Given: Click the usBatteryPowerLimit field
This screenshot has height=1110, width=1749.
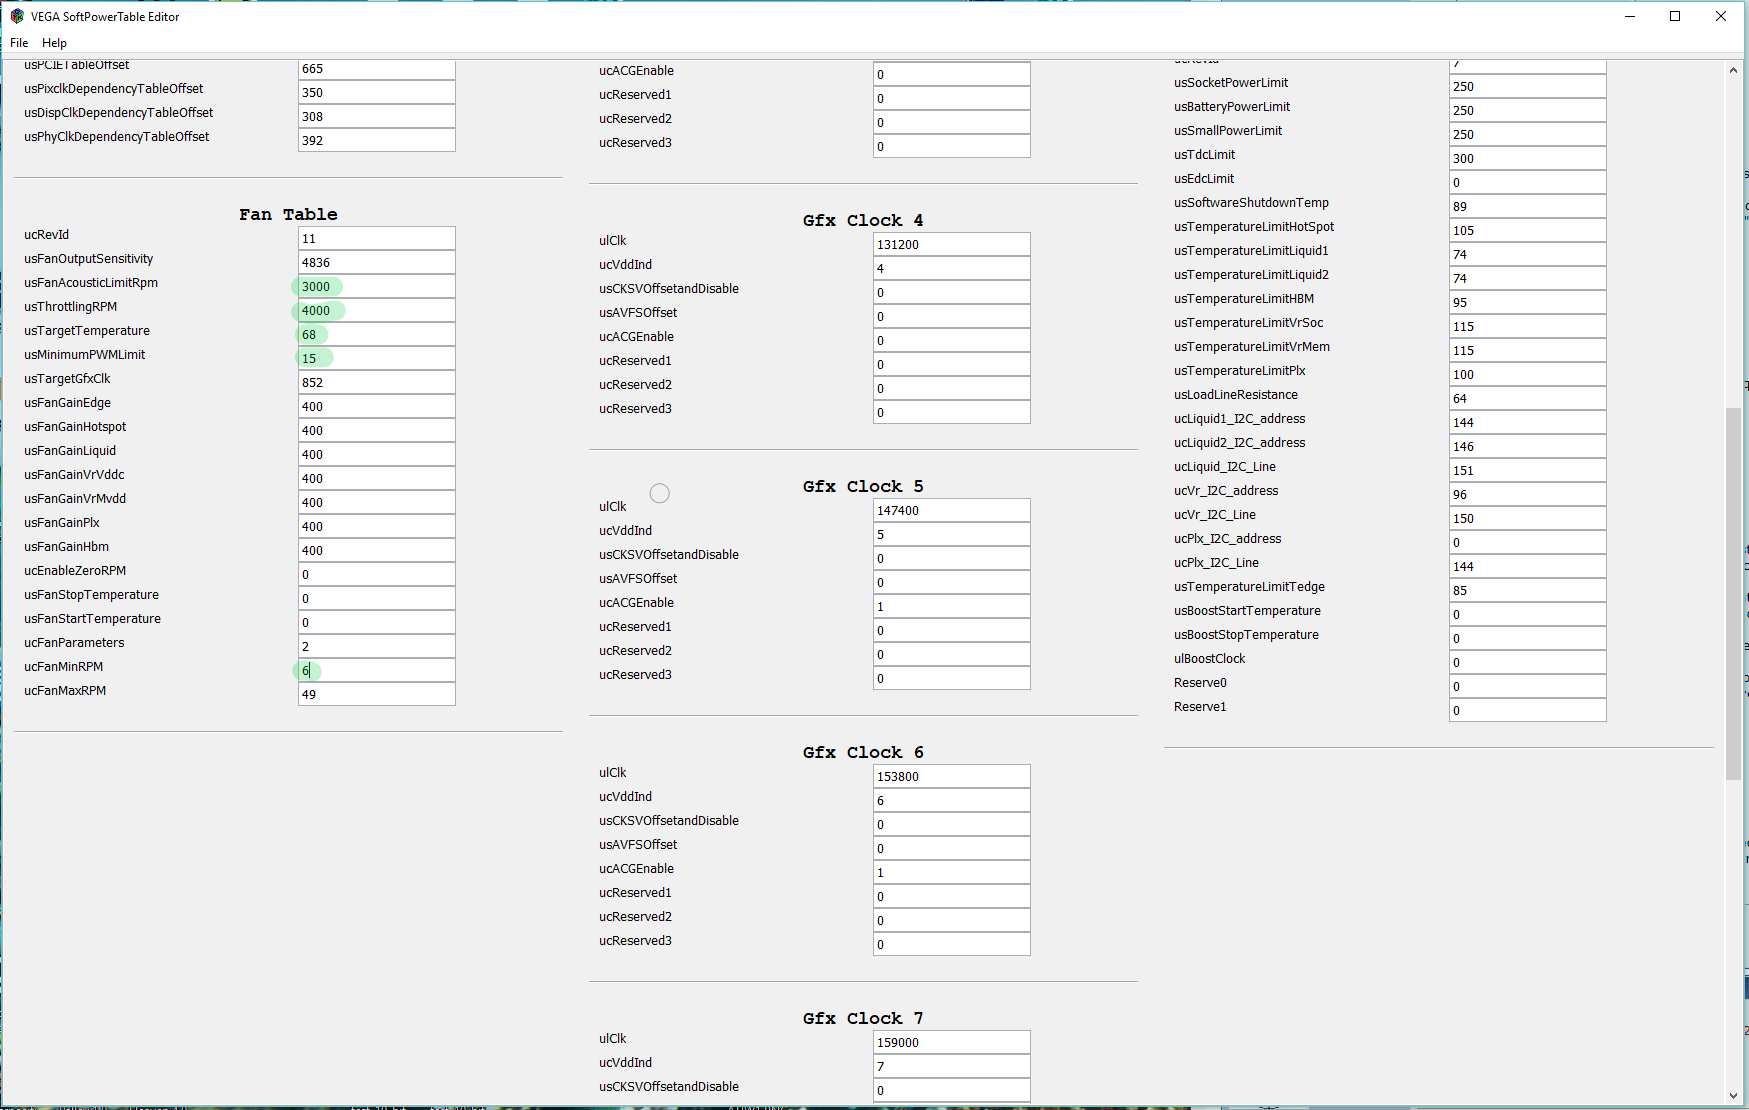Looking at the screenshot, I should click(x=1528, y=110).
